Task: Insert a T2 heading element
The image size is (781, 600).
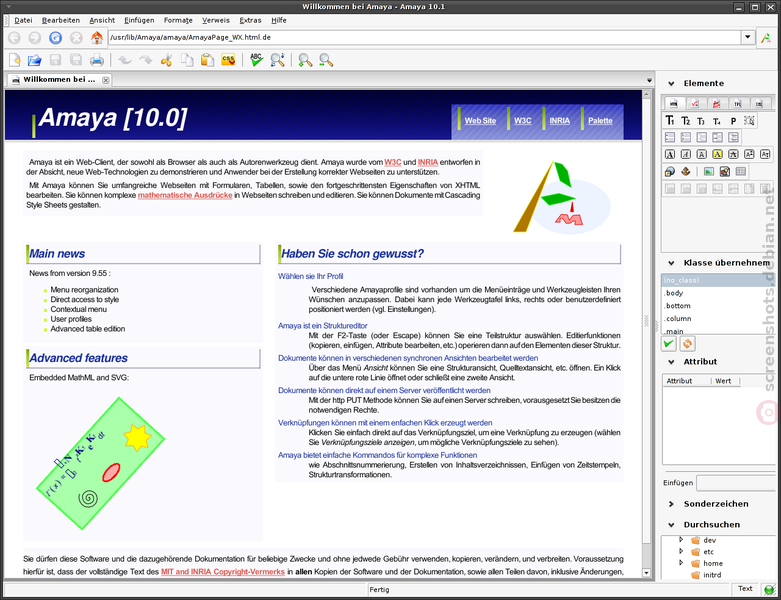Action: [x=686, y=120]
